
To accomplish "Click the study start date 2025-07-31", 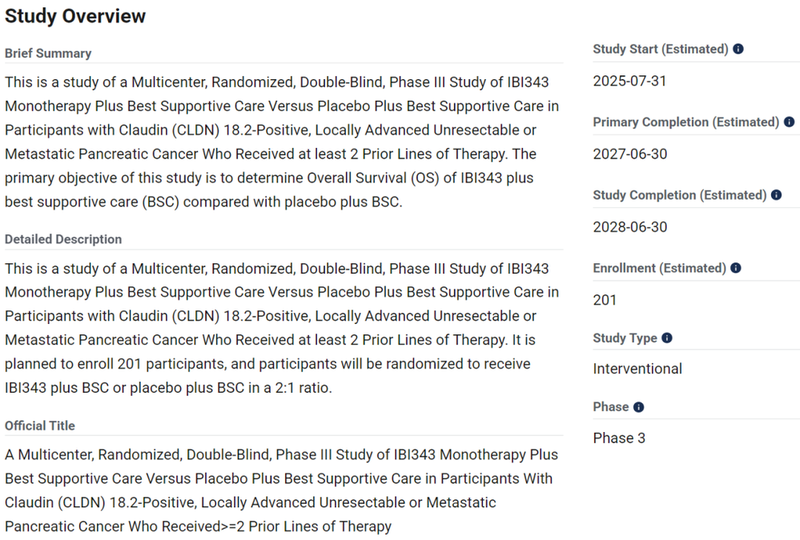I will [x=630, y=81].
